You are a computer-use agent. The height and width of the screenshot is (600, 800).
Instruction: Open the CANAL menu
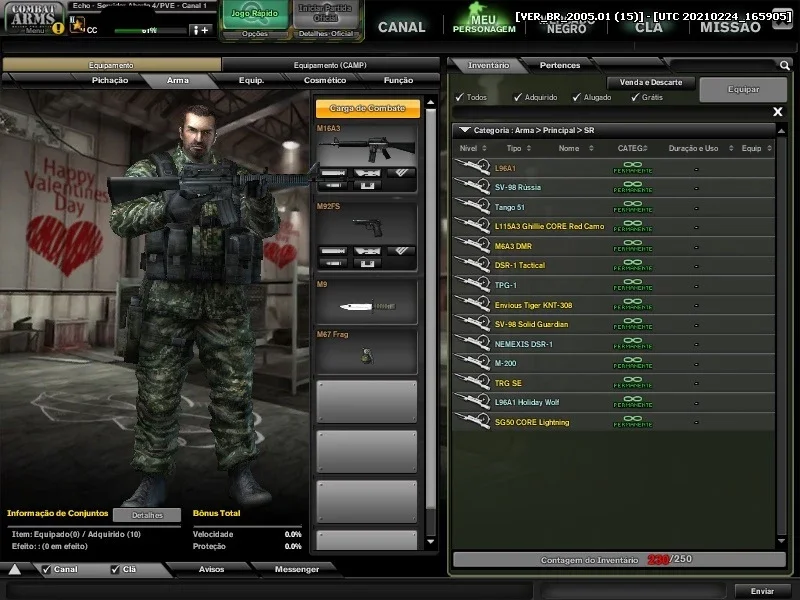coord(402,27)
